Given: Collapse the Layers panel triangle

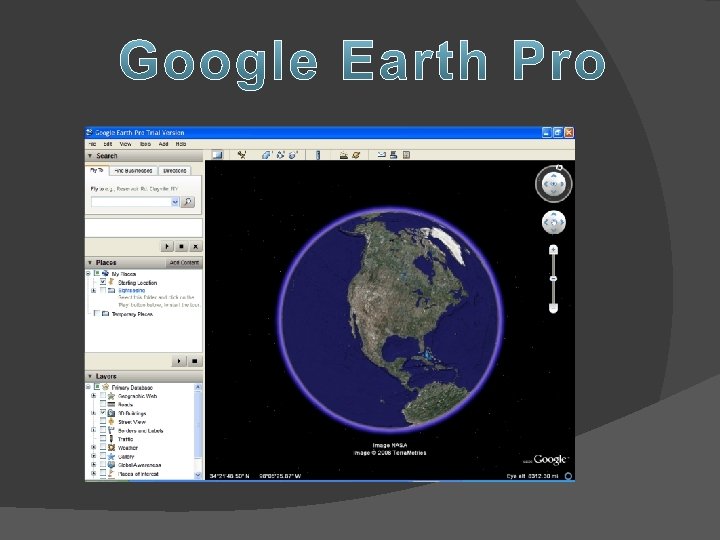Looking at the screenshot, I should [90, 377].
